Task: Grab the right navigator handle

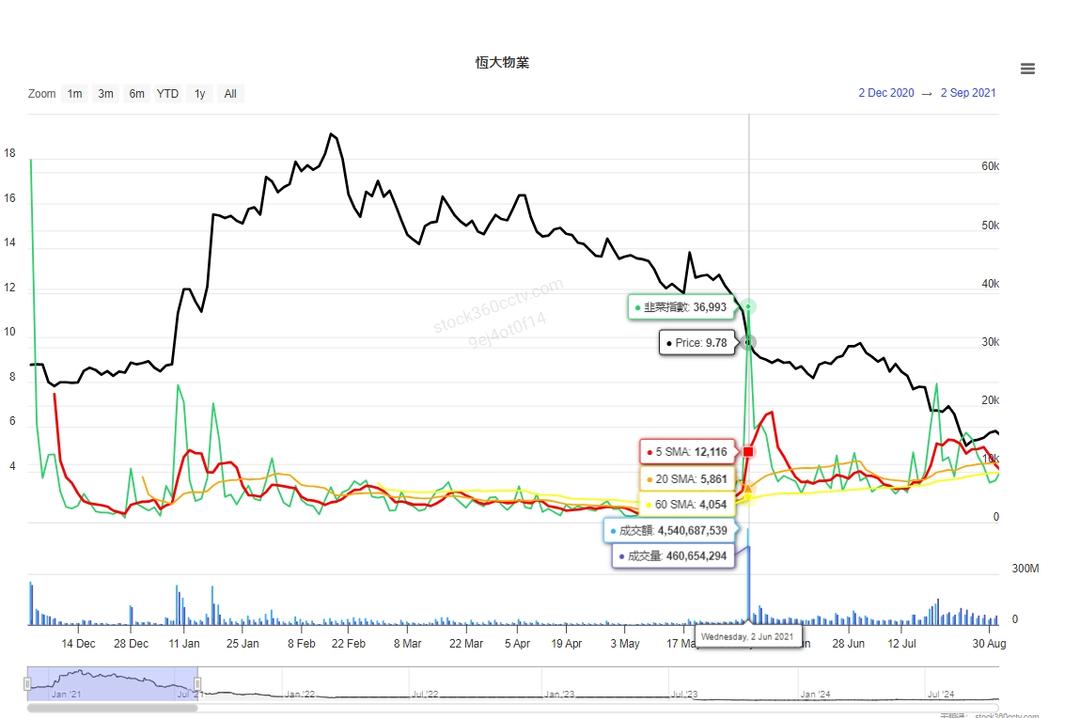Action: [198, 684]
